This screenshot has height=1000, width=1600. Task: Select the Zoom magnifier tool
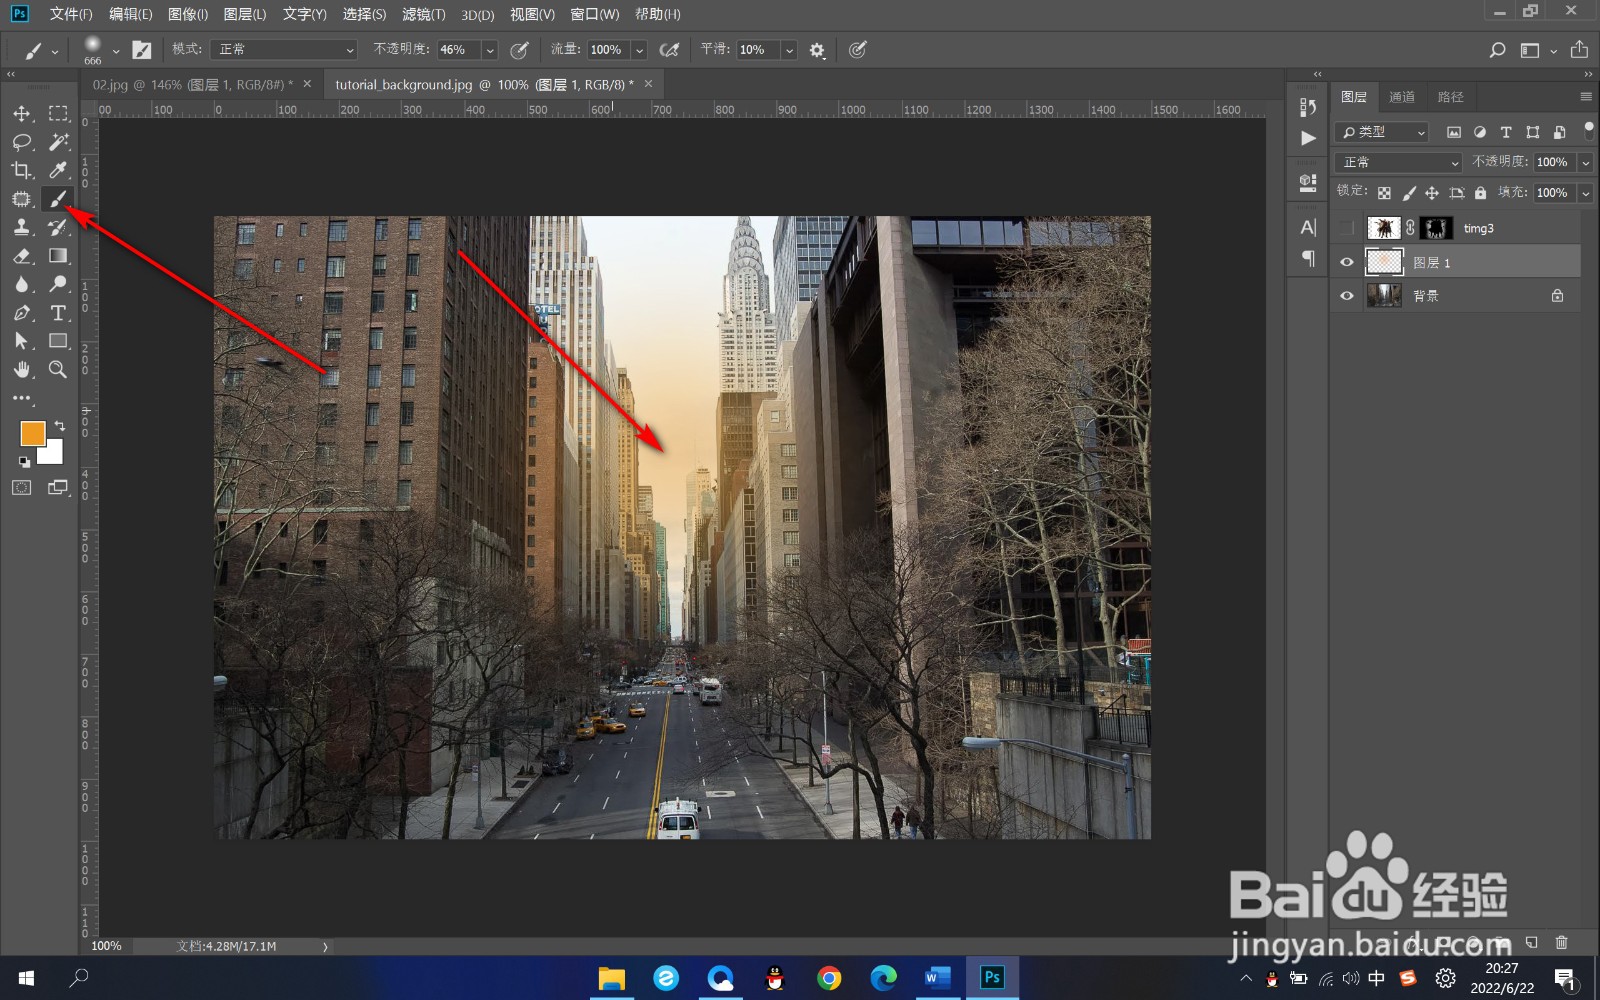pos(58,370)
